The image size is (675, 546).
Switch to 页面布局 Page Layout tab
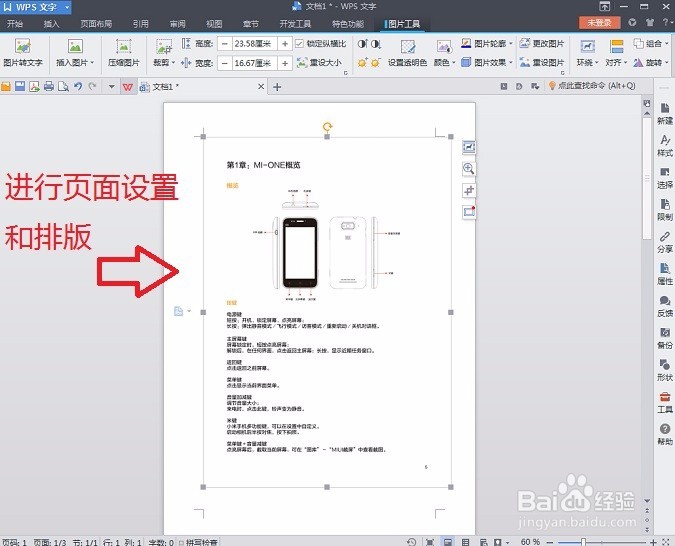point(96,24)
